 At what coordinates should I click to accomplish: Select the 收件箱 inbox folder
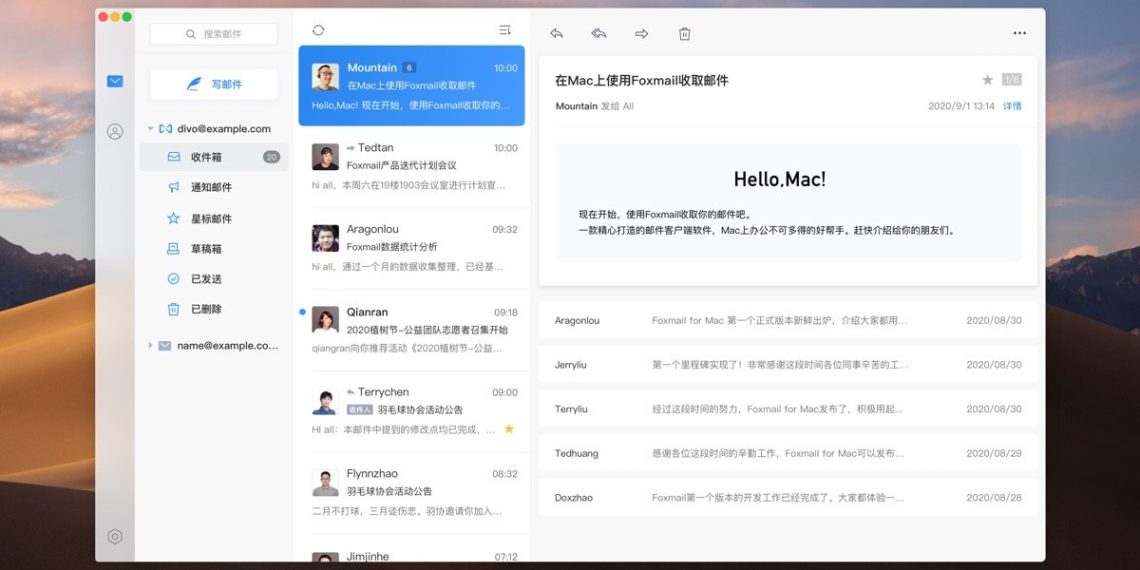[x=206, y=157]
